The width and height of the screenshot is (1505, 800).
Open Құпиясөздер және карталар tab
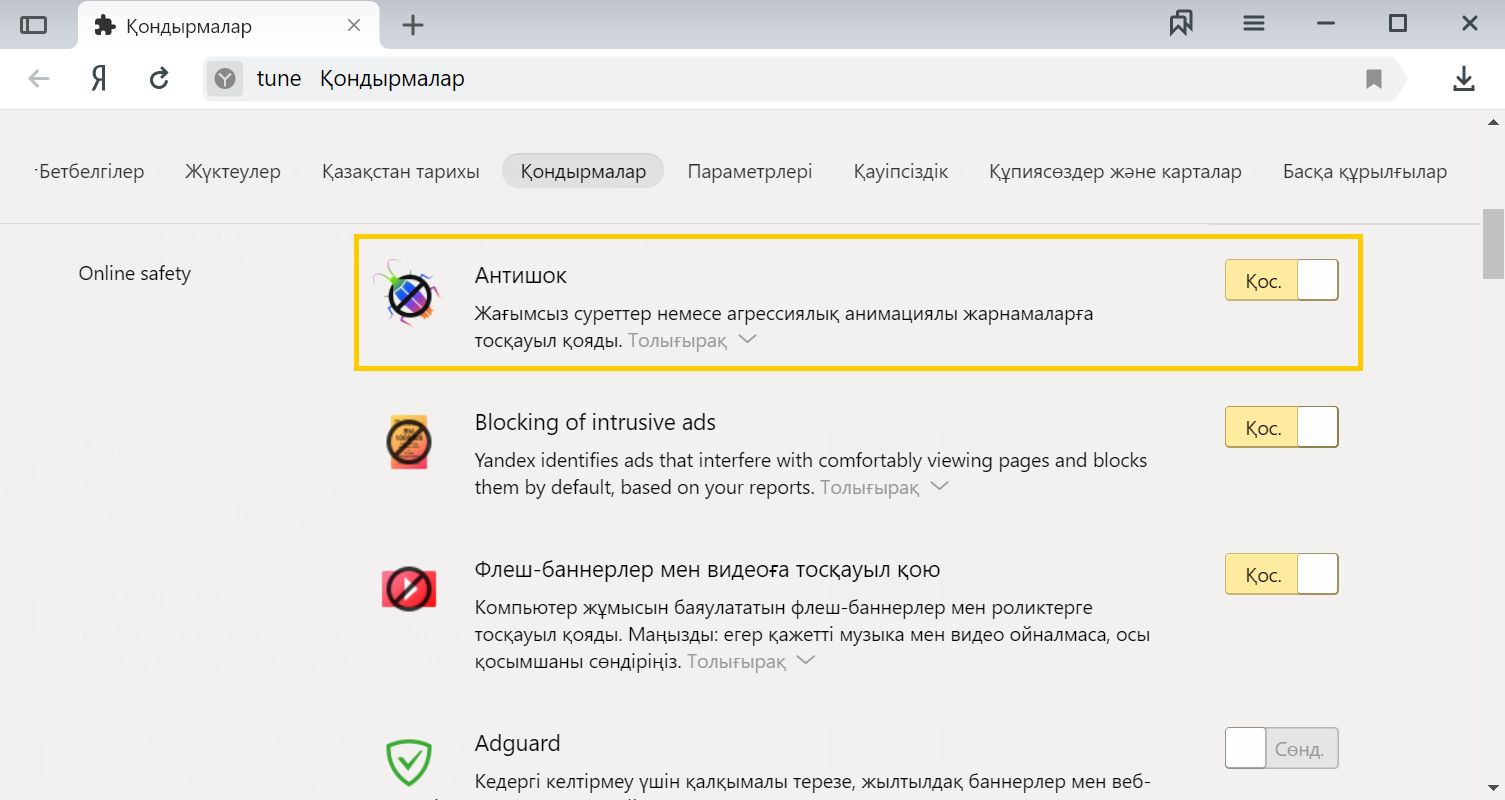pyautogui.click(x=1115, y=171)
